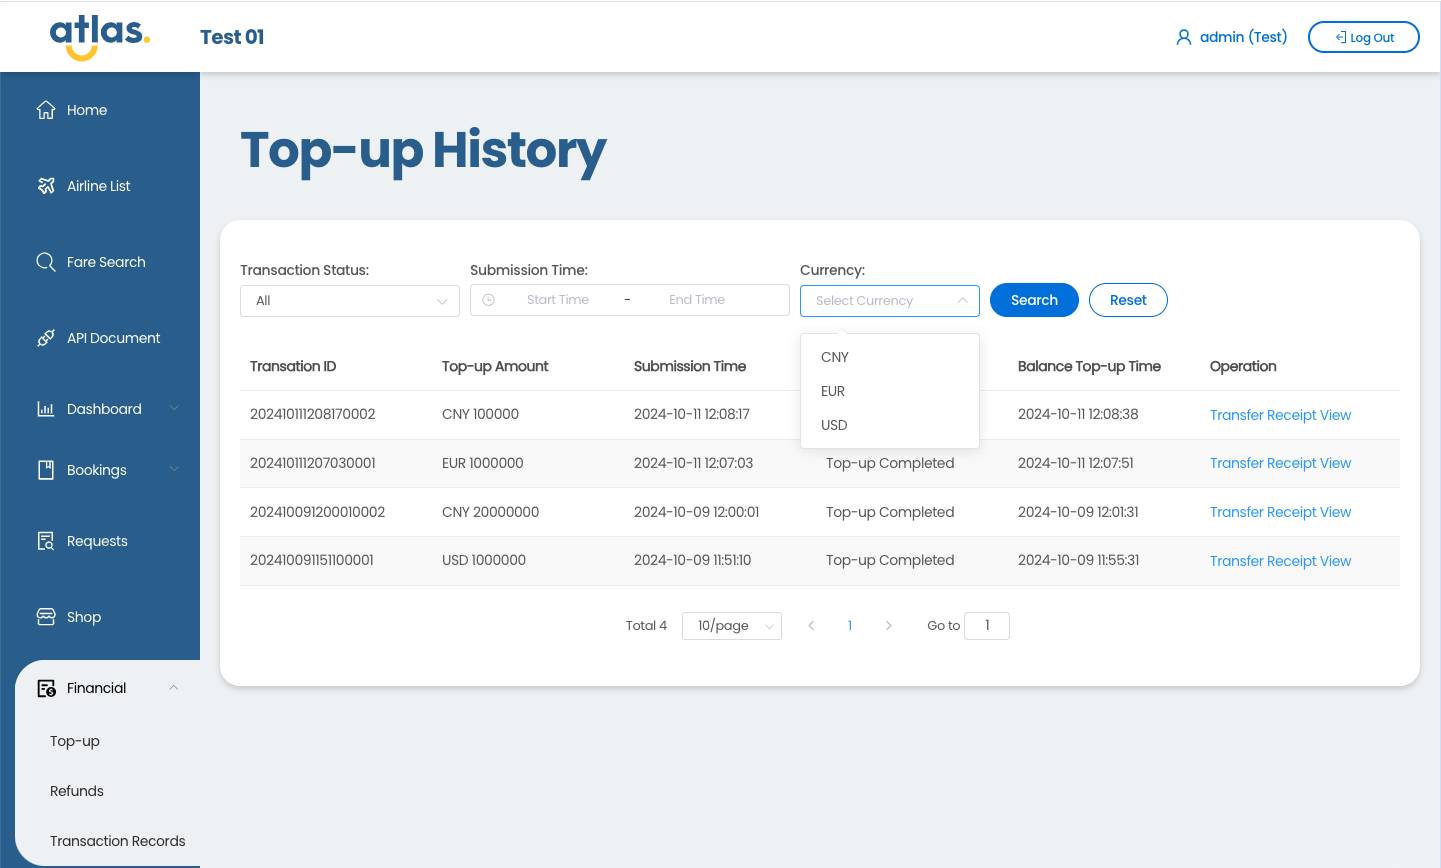Viewport: 1441px width, 868px height.
Task: Select EUR from the currency list
Action: pos(833,391)
